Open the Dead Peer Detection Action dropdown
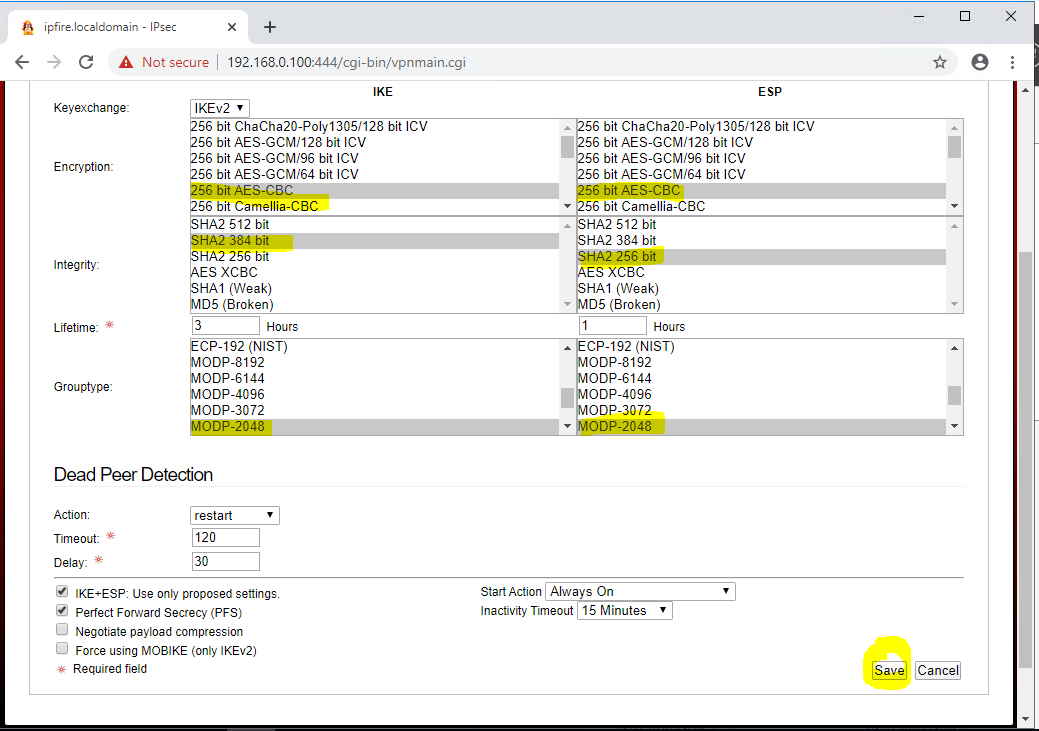The width and height of the screenshot is (1039, 731). 234,514
